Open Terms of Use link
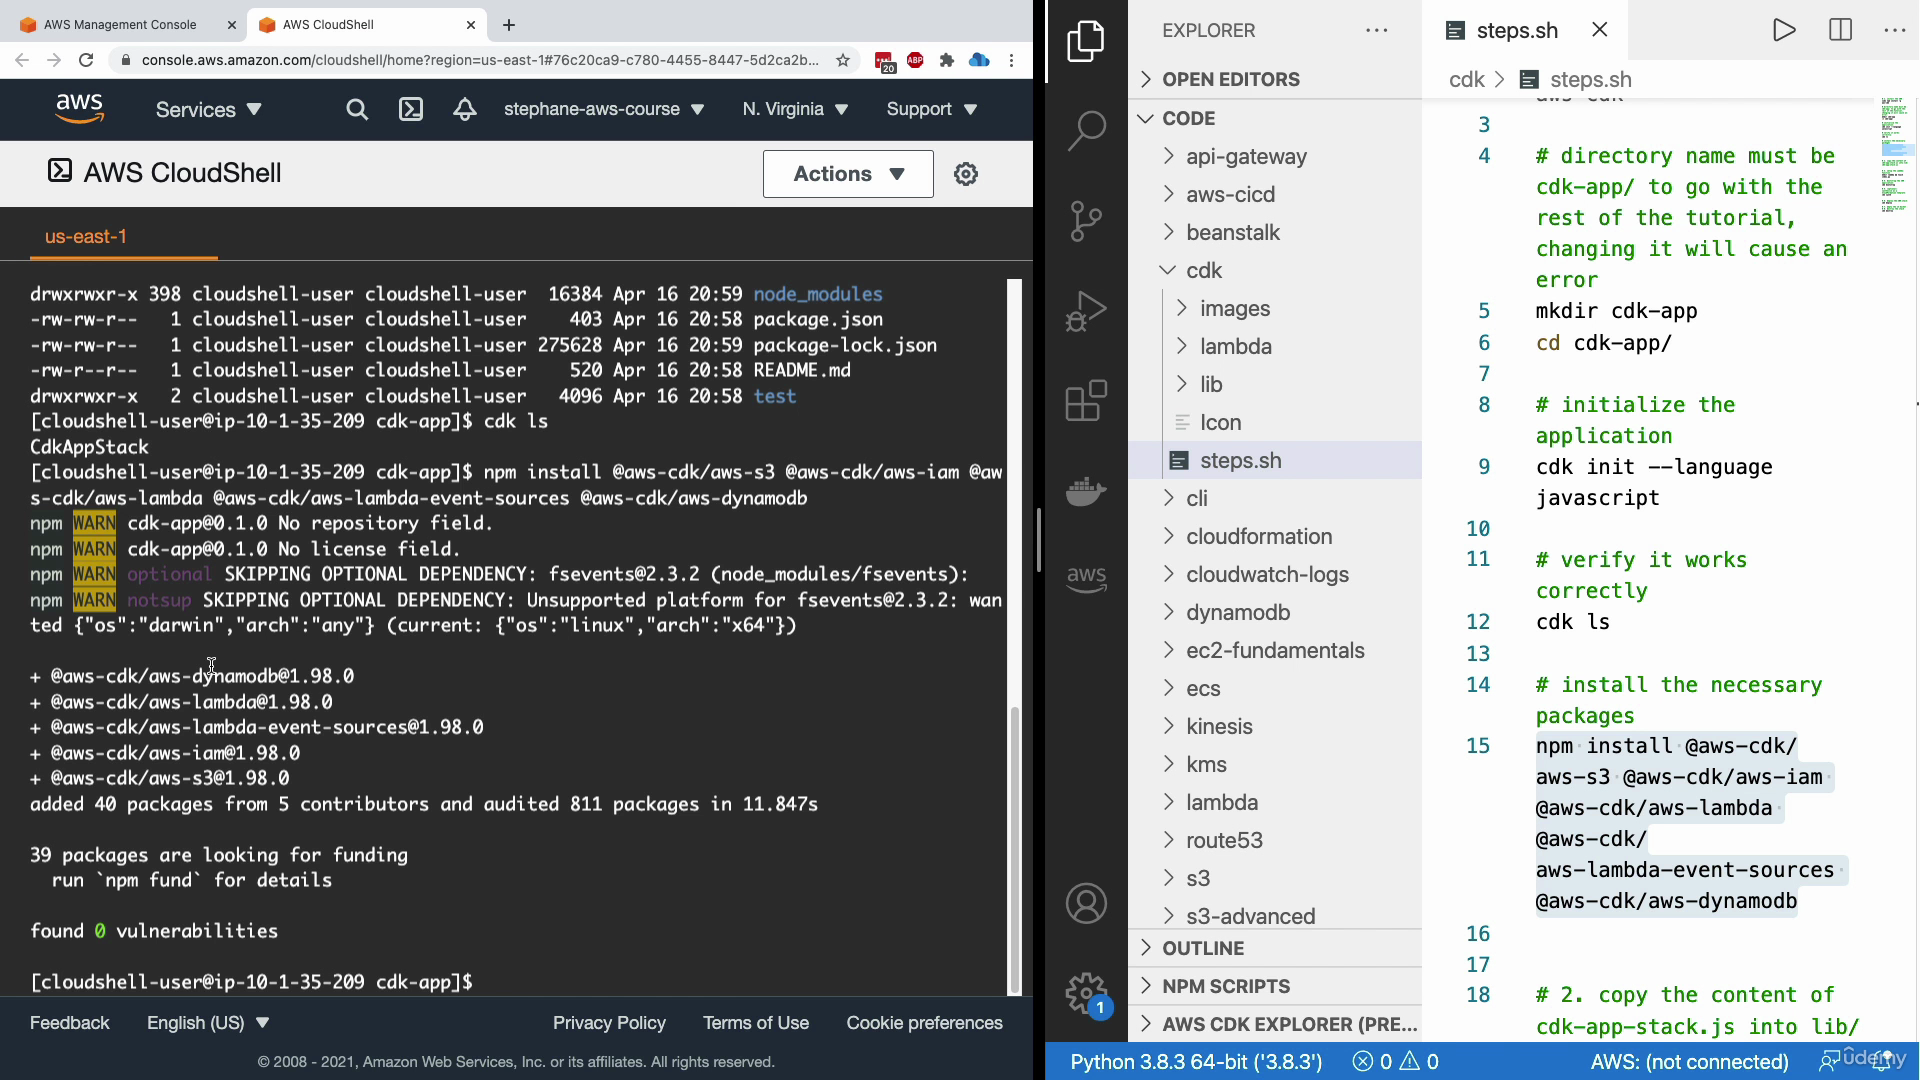The image size is (1920, 1080). point(756,1023)
